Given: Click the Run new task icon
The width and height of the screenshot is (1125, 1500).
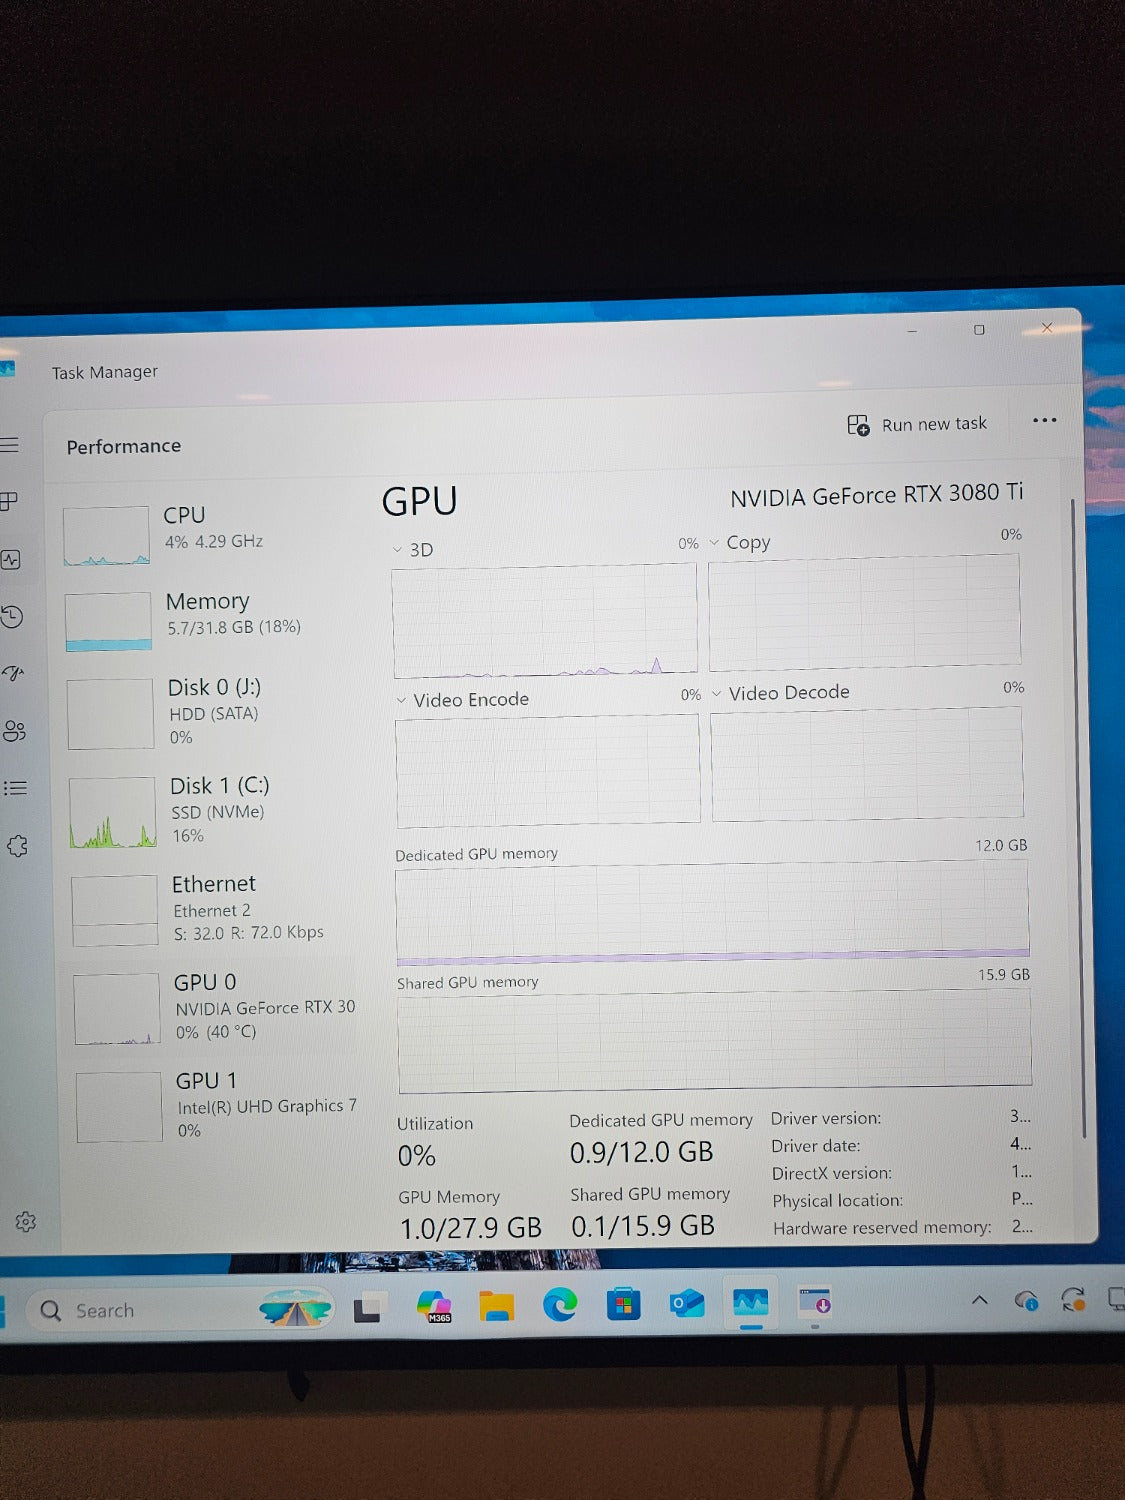Looking at the screenshot, I should pyautogui.click(x=858, y=425).
